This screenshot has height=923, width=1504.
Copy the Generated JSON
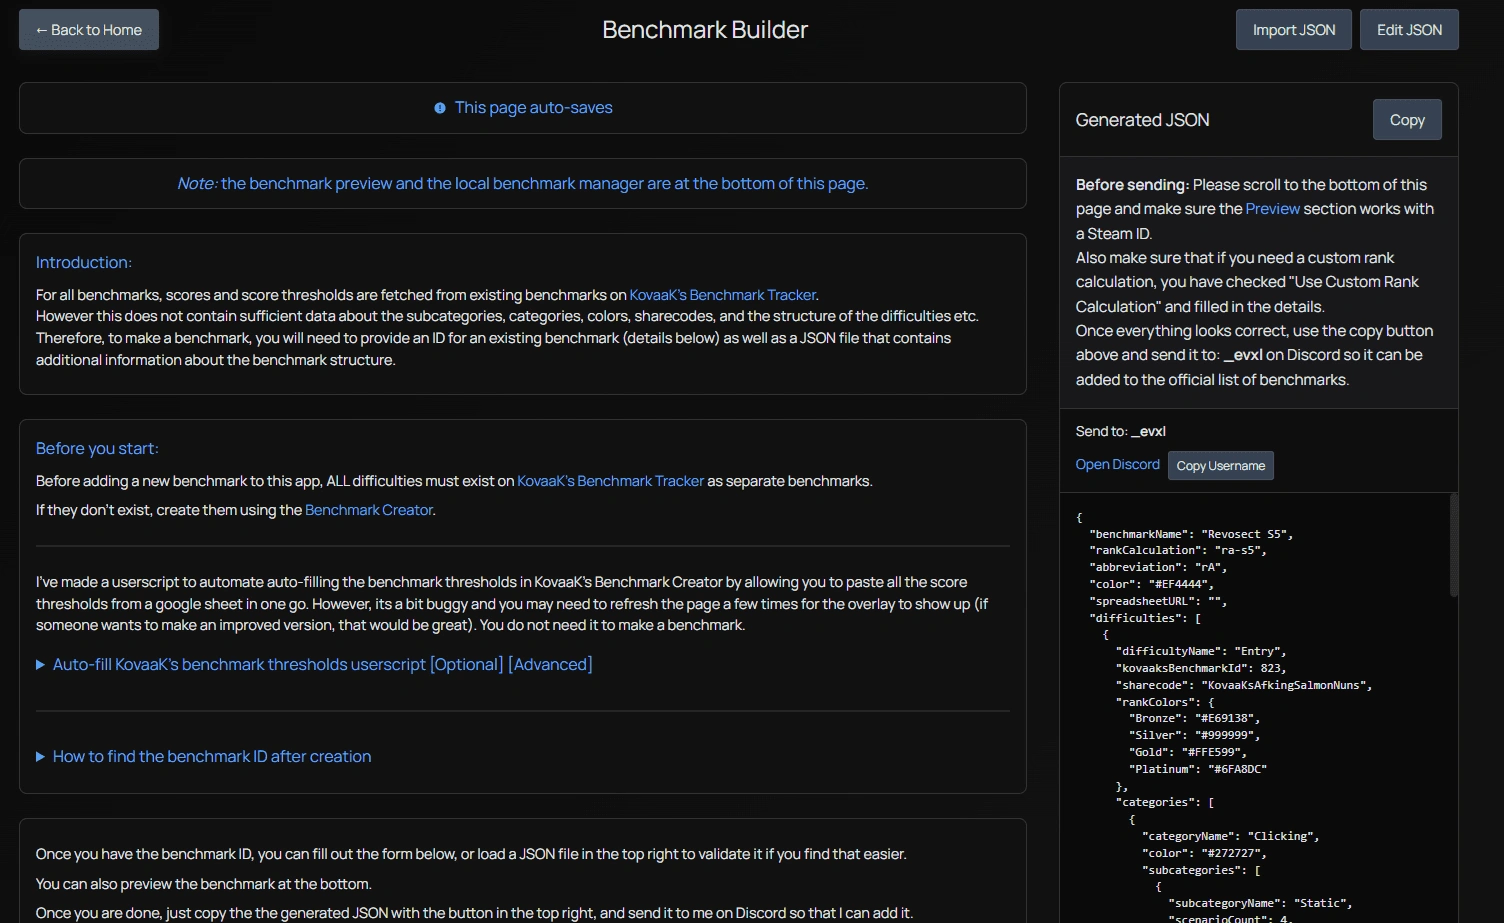1406,119
